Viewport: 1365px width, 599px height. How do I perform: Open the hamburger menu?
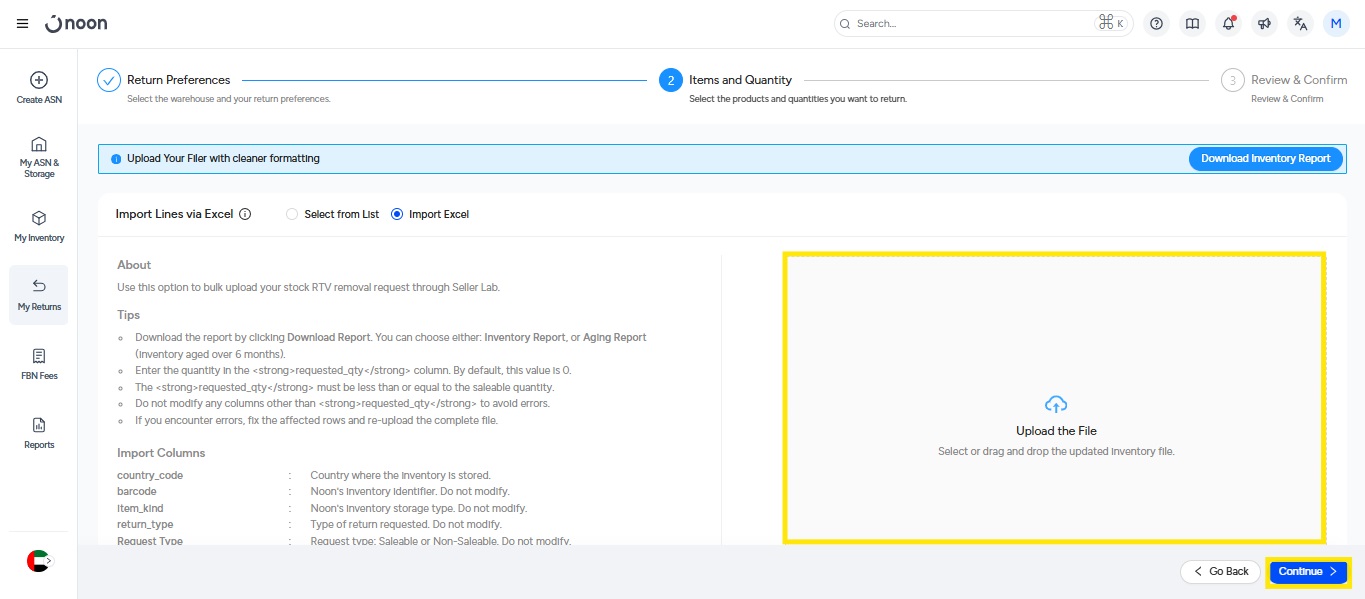[23, 23]
